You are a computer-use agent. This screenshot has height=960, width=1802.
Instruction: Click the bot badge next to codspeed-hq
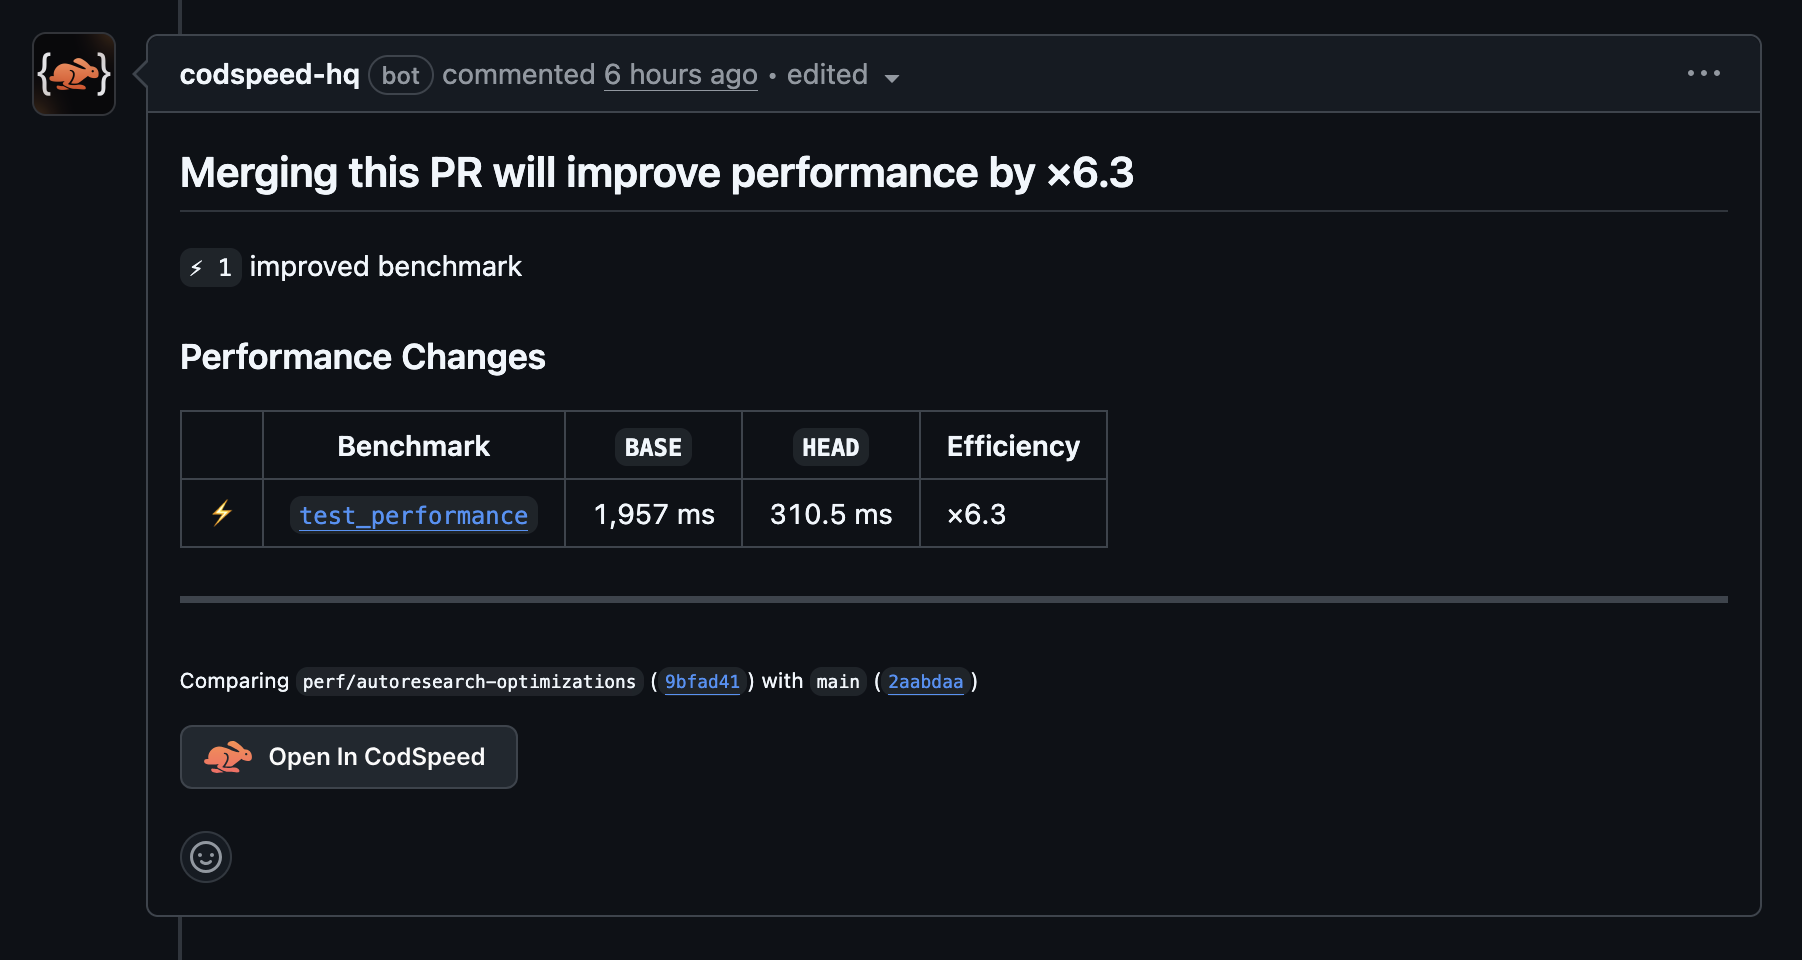tap(400, 75)
